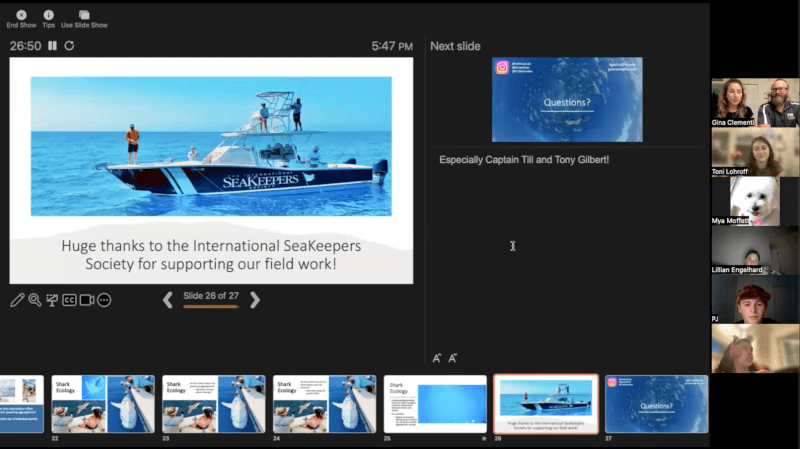
Task: Reset the presentation timer
Action: (69, 45)
